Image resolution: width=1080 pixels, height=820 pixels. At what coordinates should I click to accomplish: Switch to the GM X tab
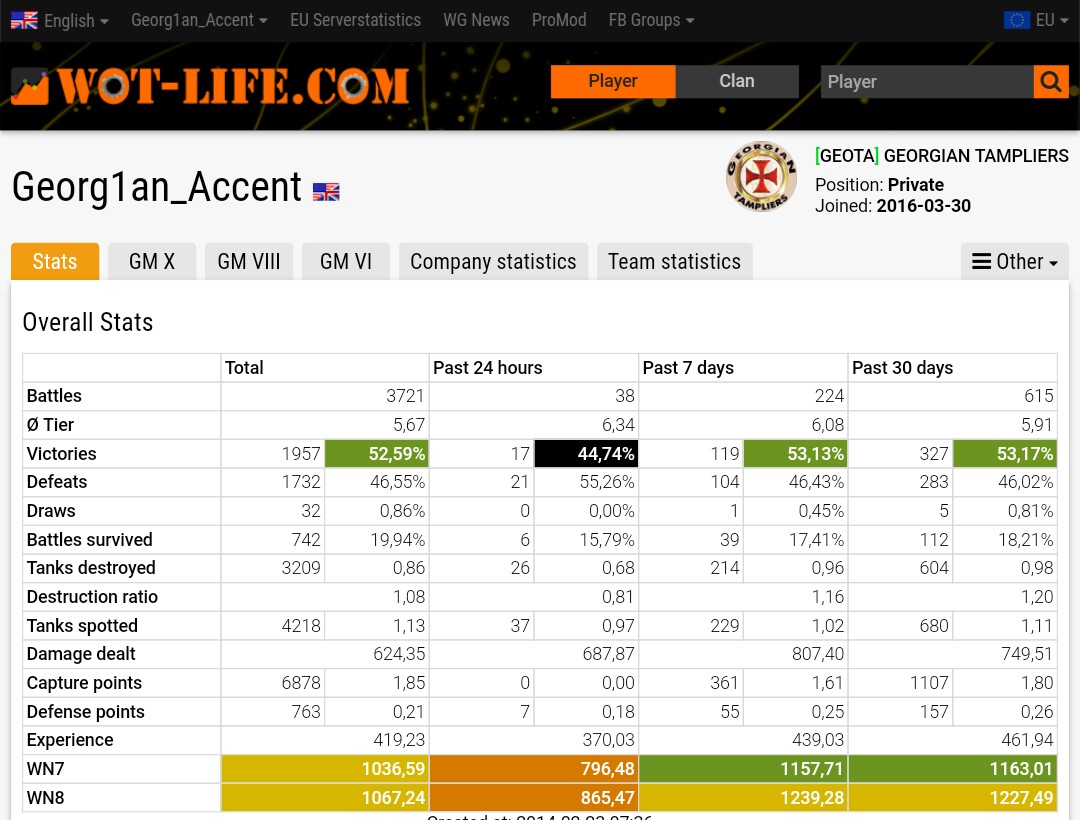pyautogui.click(x=152, y=262)
